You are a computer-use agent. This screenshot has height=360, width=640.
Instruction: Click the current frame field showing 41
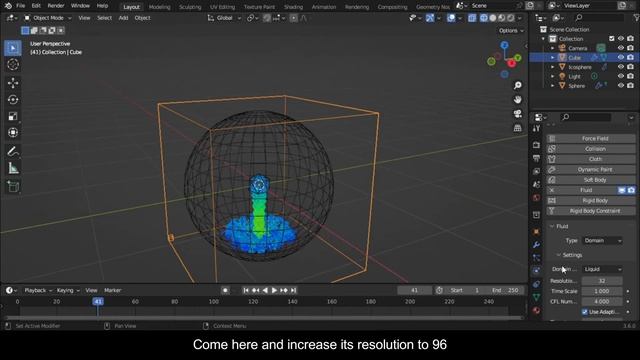point(414,290)
